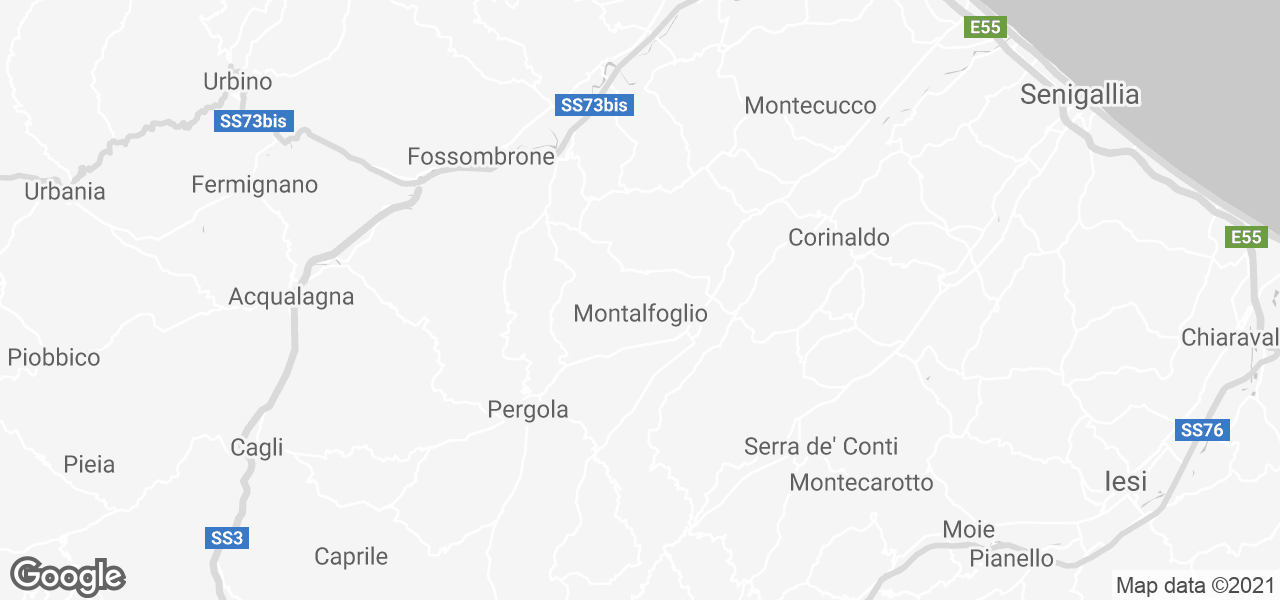Click the Corinaldo town label
Screen dimensions: 1280x600
pos(839,238)
